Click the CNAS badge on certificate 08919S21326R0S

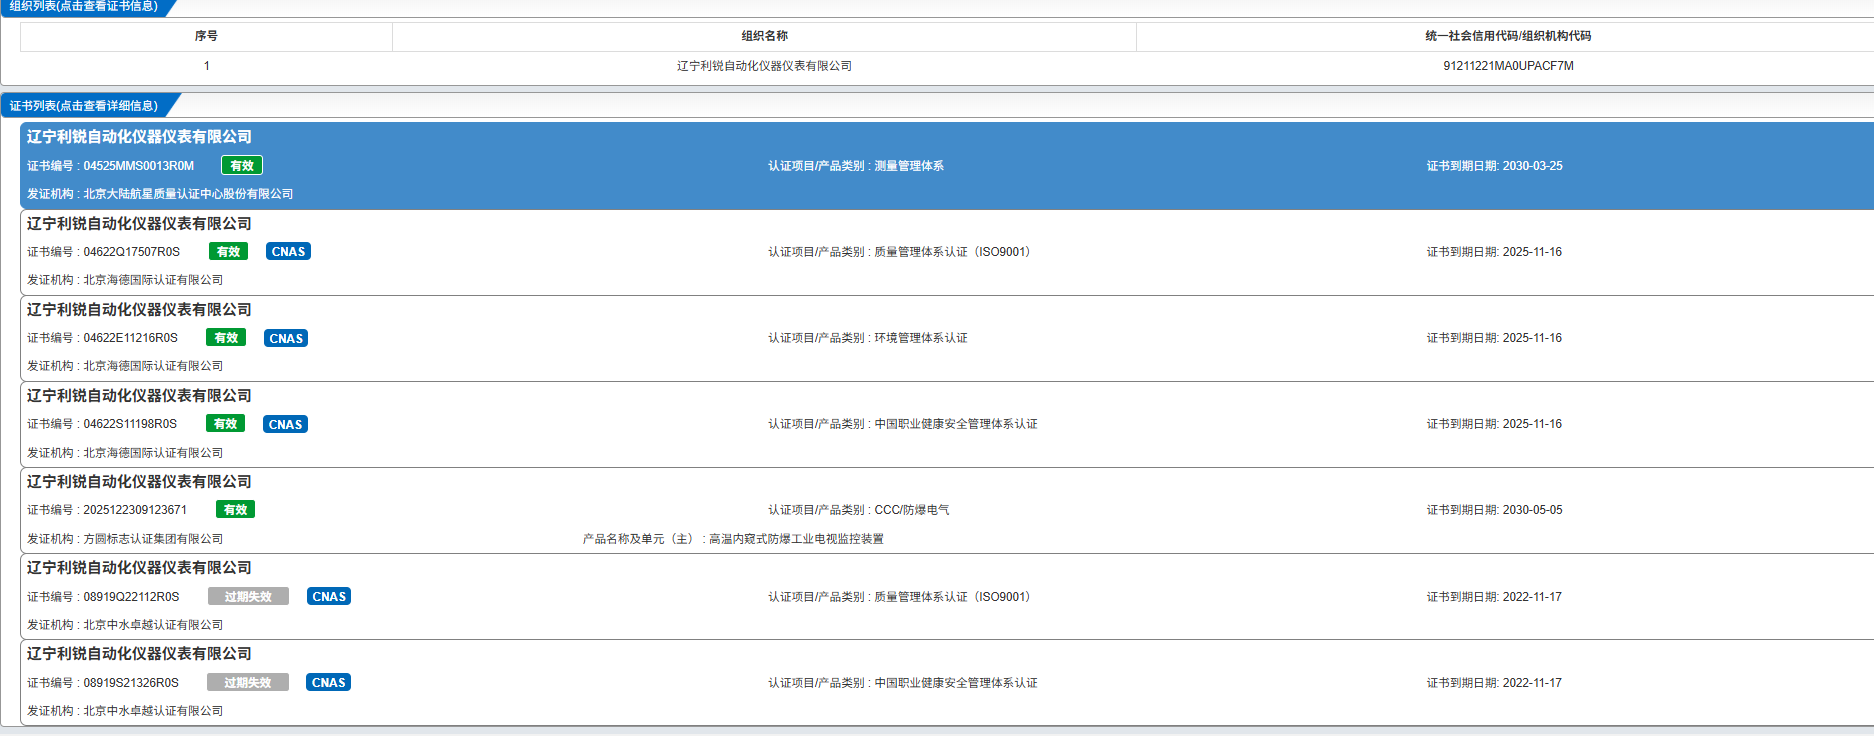coord(329,683)
